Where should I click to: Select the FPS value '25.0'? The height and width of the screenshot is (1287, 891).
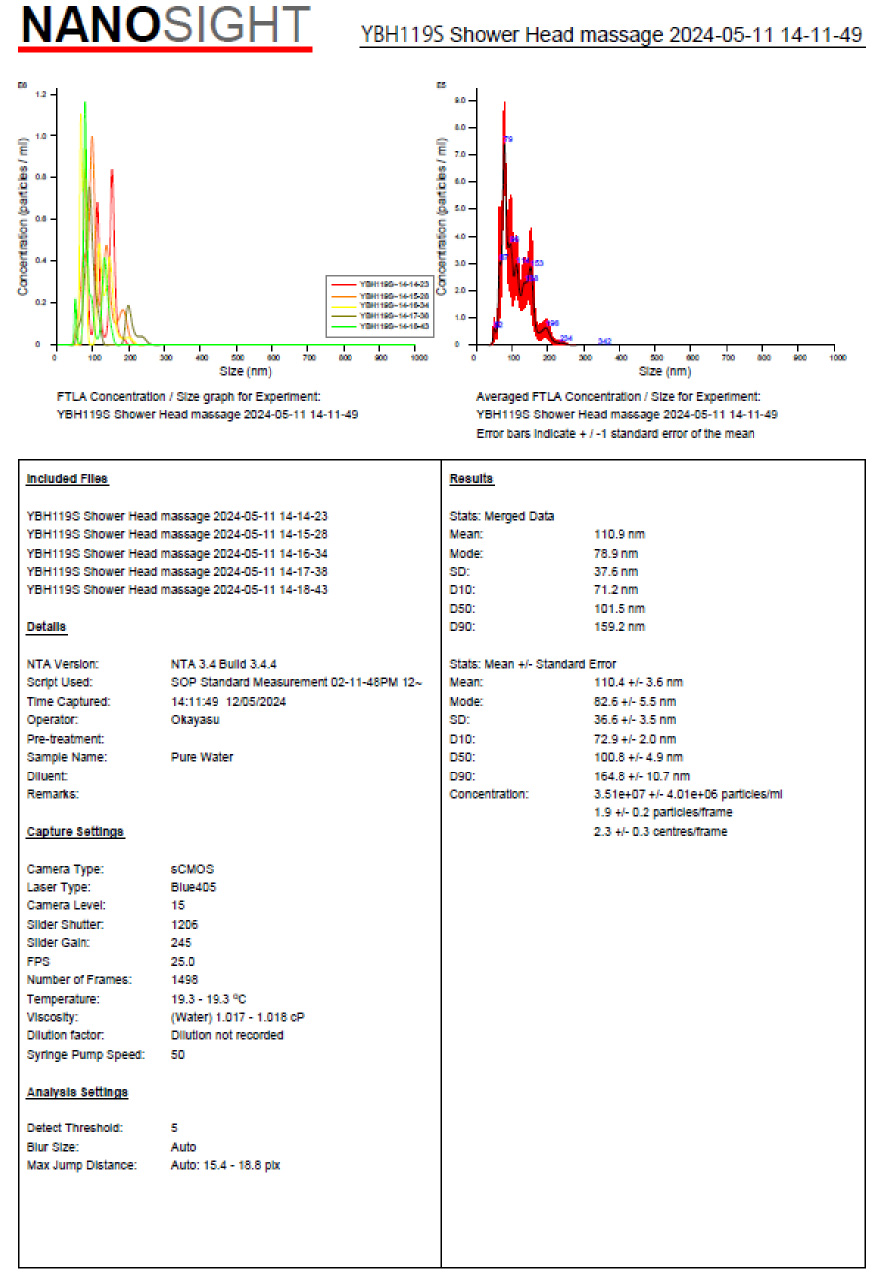coord(183,961)
